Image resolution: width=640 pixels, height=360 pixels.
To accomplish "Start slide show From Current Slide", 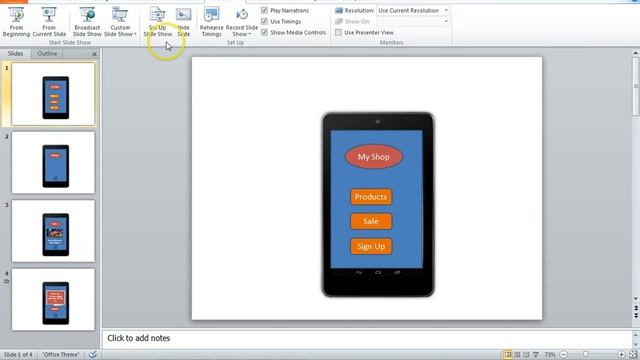I will coord(49,22).
